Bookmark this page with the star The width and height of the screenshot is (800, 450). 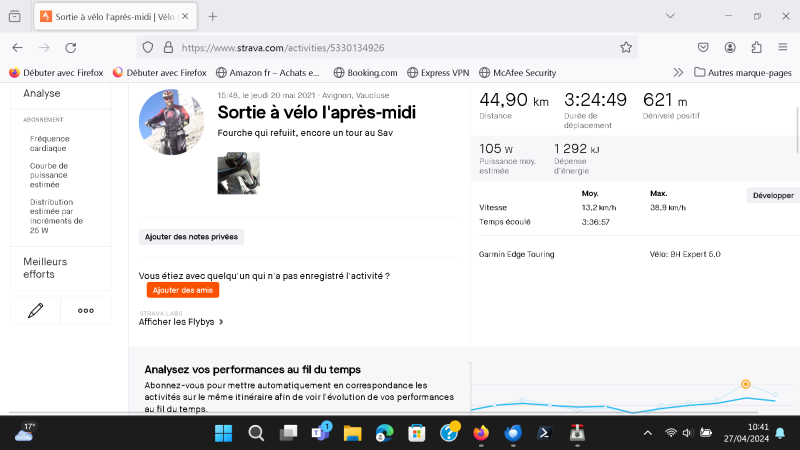click(626, 47)
